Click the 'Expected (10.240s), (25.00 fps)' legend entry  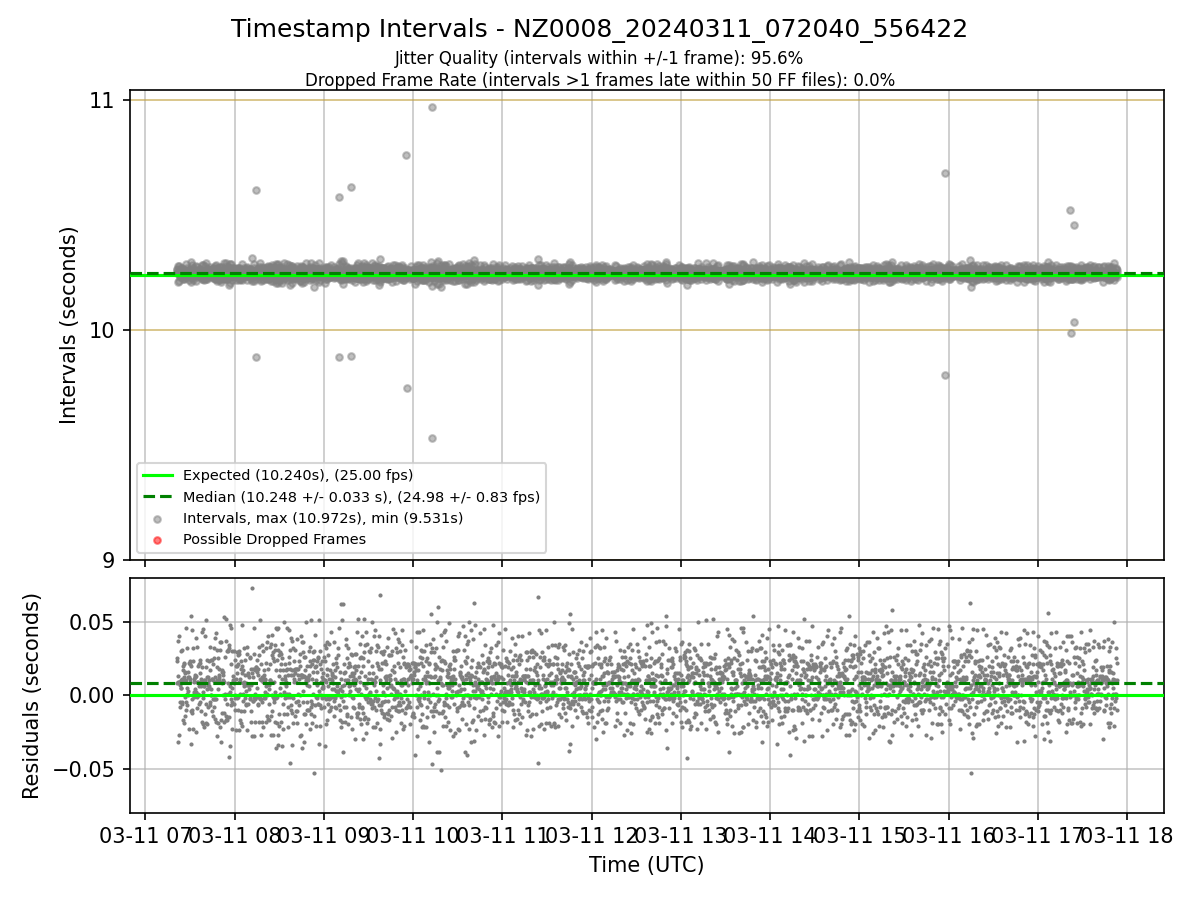point(298,475)
